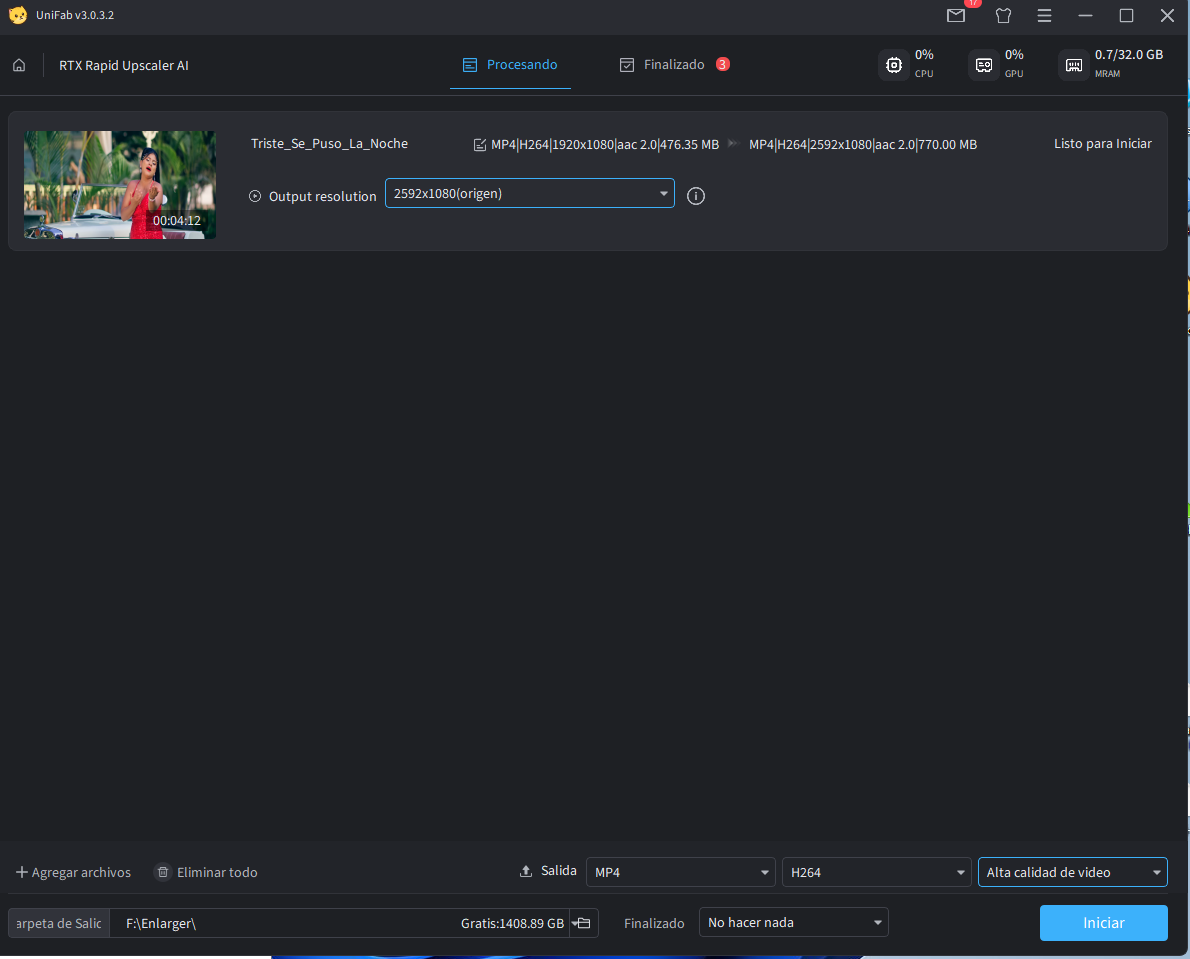Open the mail notifications icon
The image size is (1190, 959).
[956, 16]
